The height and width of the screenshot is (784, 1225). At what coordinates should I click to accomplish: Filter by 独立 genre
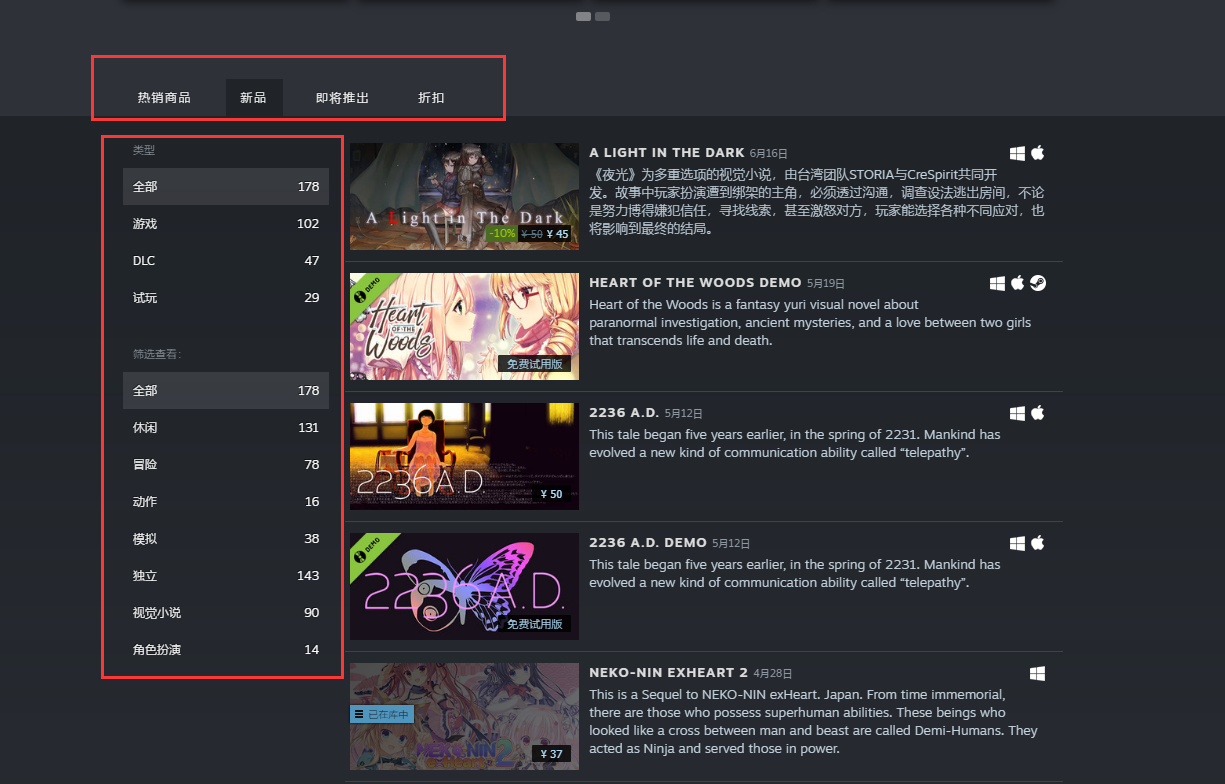(x=226, y=576)
